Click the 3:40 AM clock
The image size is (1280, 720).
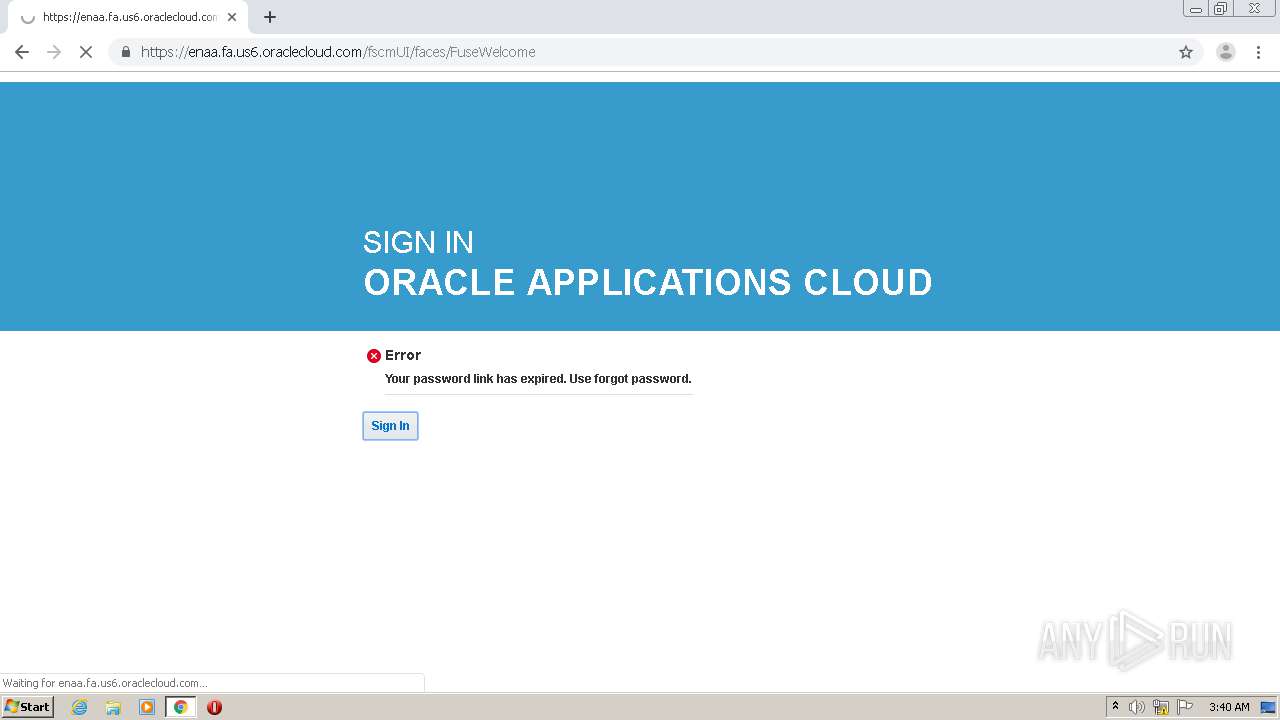click(x=1229, y=707)
